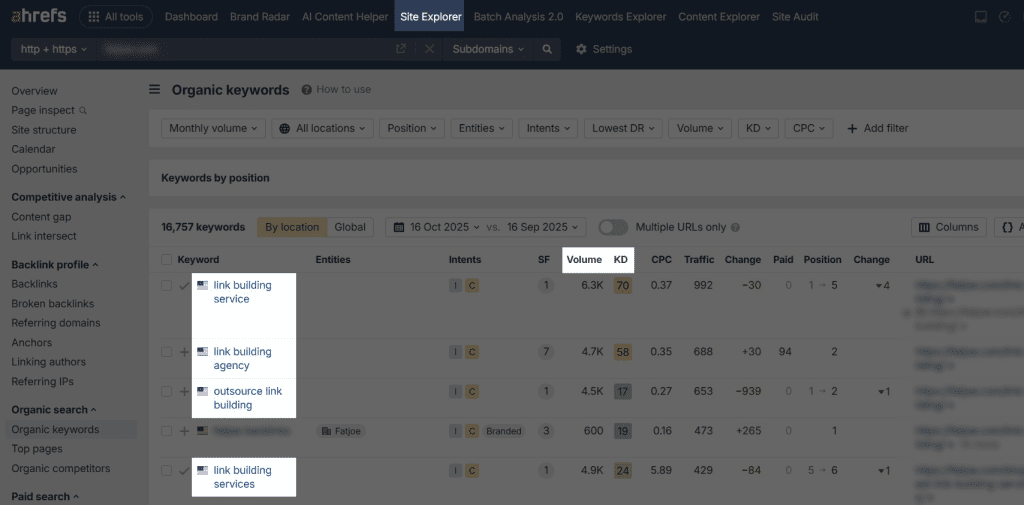Open Batch Analysis 2.0
This screenshot has width=1024, height=505.
click(x=519, y=17)
